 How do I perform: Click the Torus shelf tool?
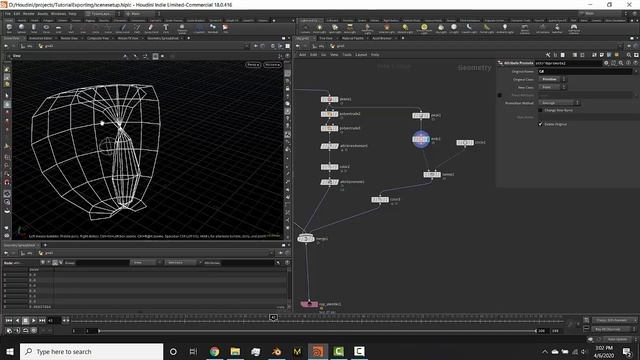tap(46, 29)
